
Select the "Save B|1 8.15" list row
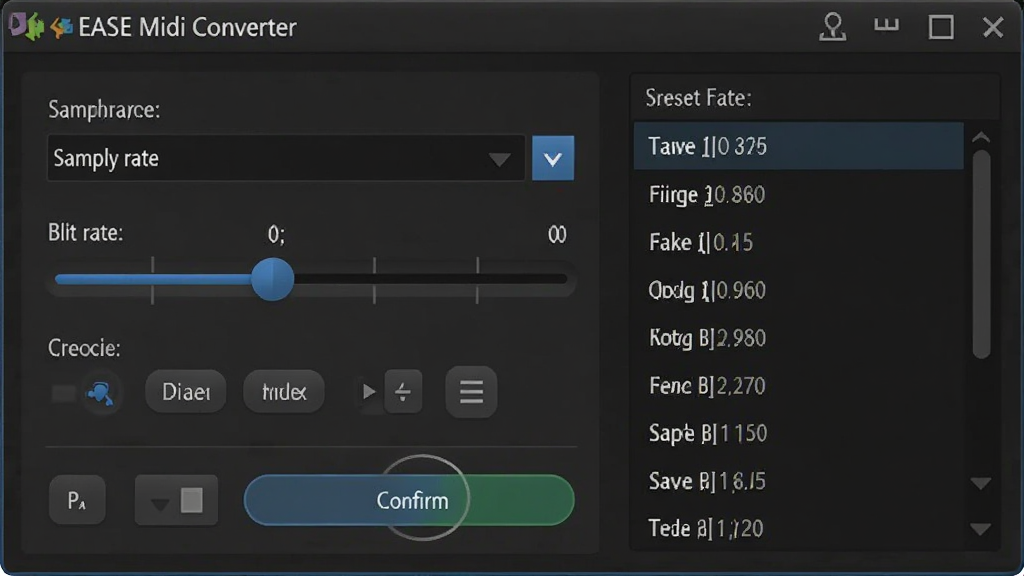799,481
